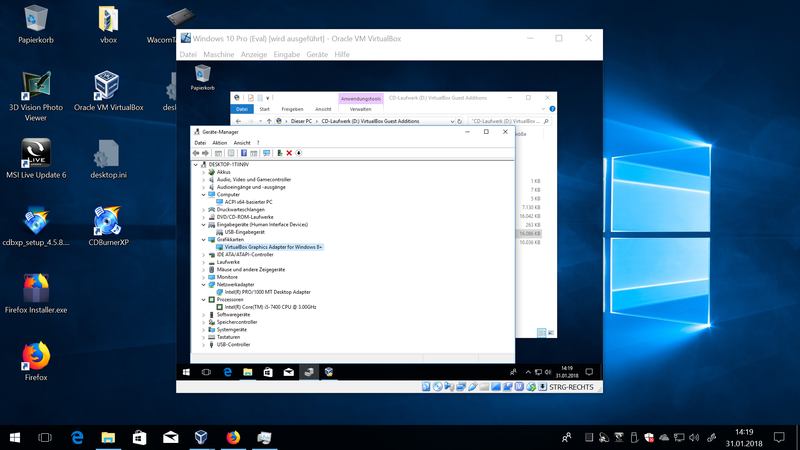Switch to the Freigeben tab in Explorer ribbon

click(292, 109)
